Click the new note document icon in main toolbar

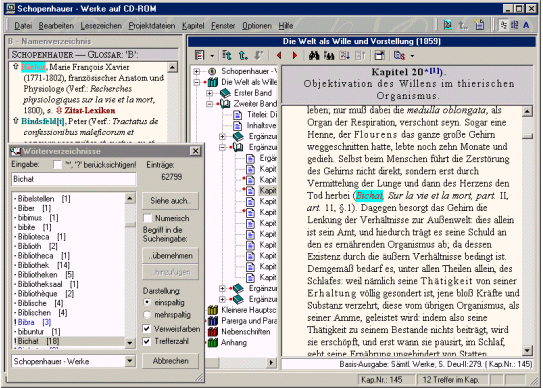tap(480, 25)
